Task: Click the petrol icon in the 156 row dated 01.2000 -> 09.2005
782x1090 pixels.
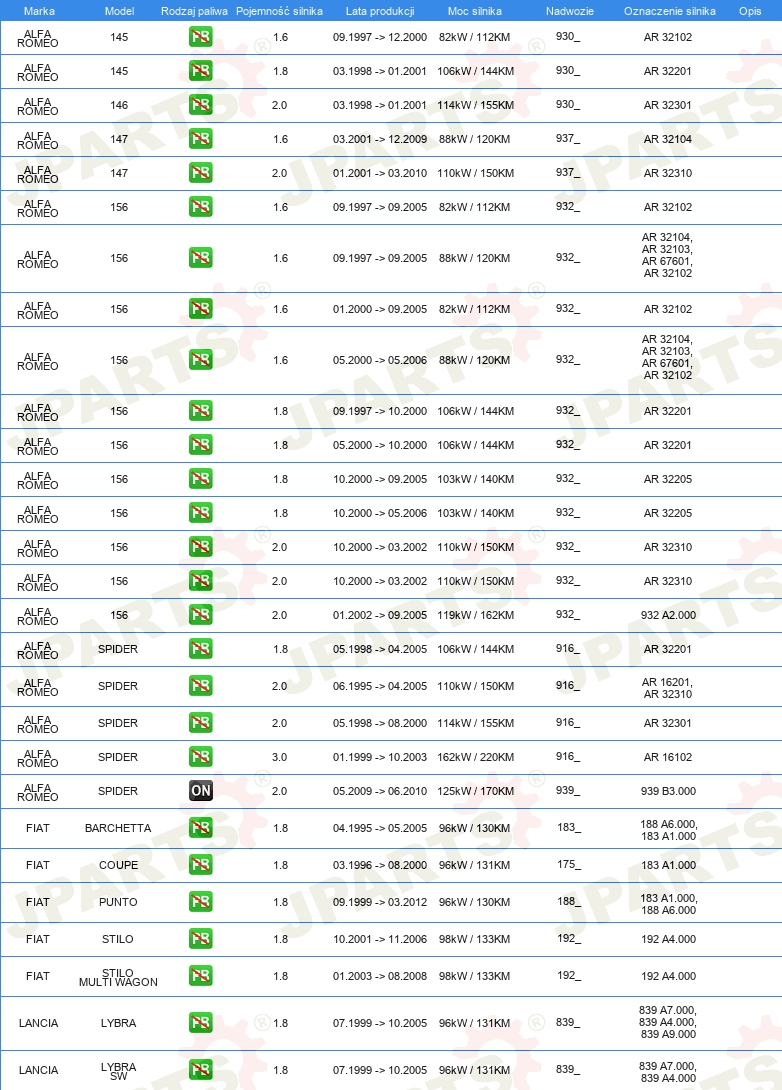Action: coord(201,309)
